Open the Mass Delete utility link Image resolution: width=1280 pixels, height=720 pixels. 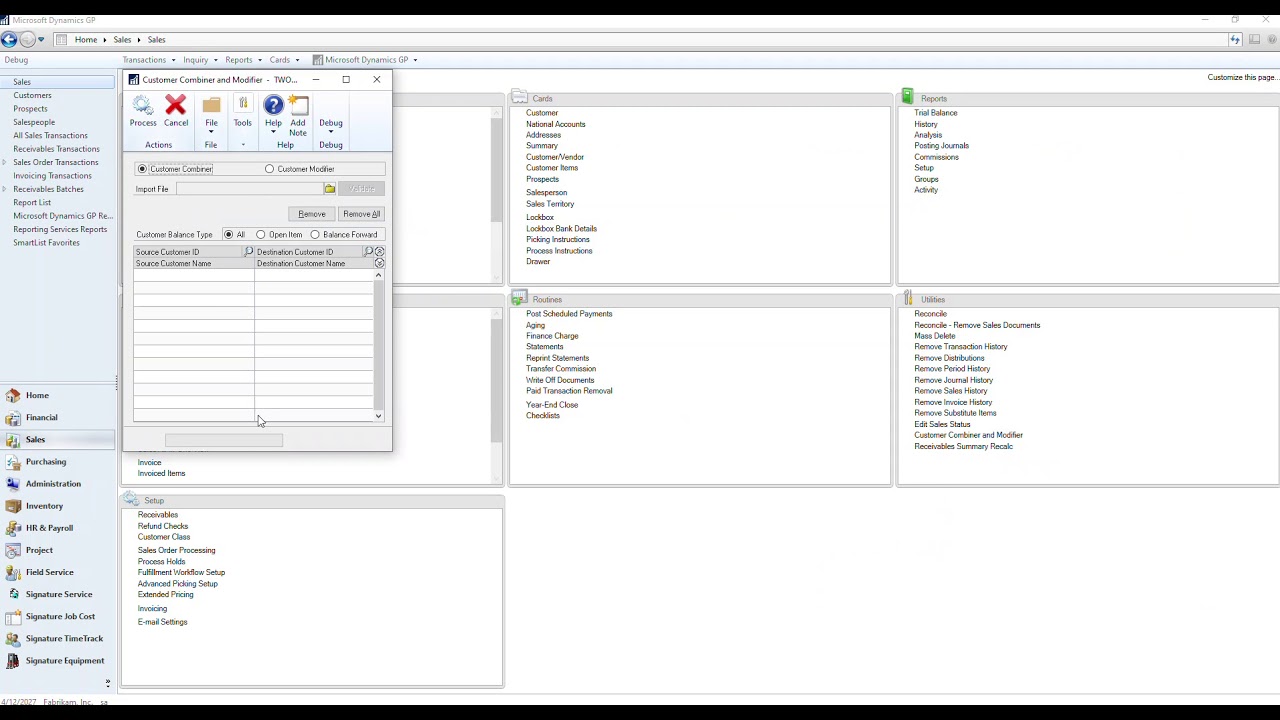click(934, 336)
